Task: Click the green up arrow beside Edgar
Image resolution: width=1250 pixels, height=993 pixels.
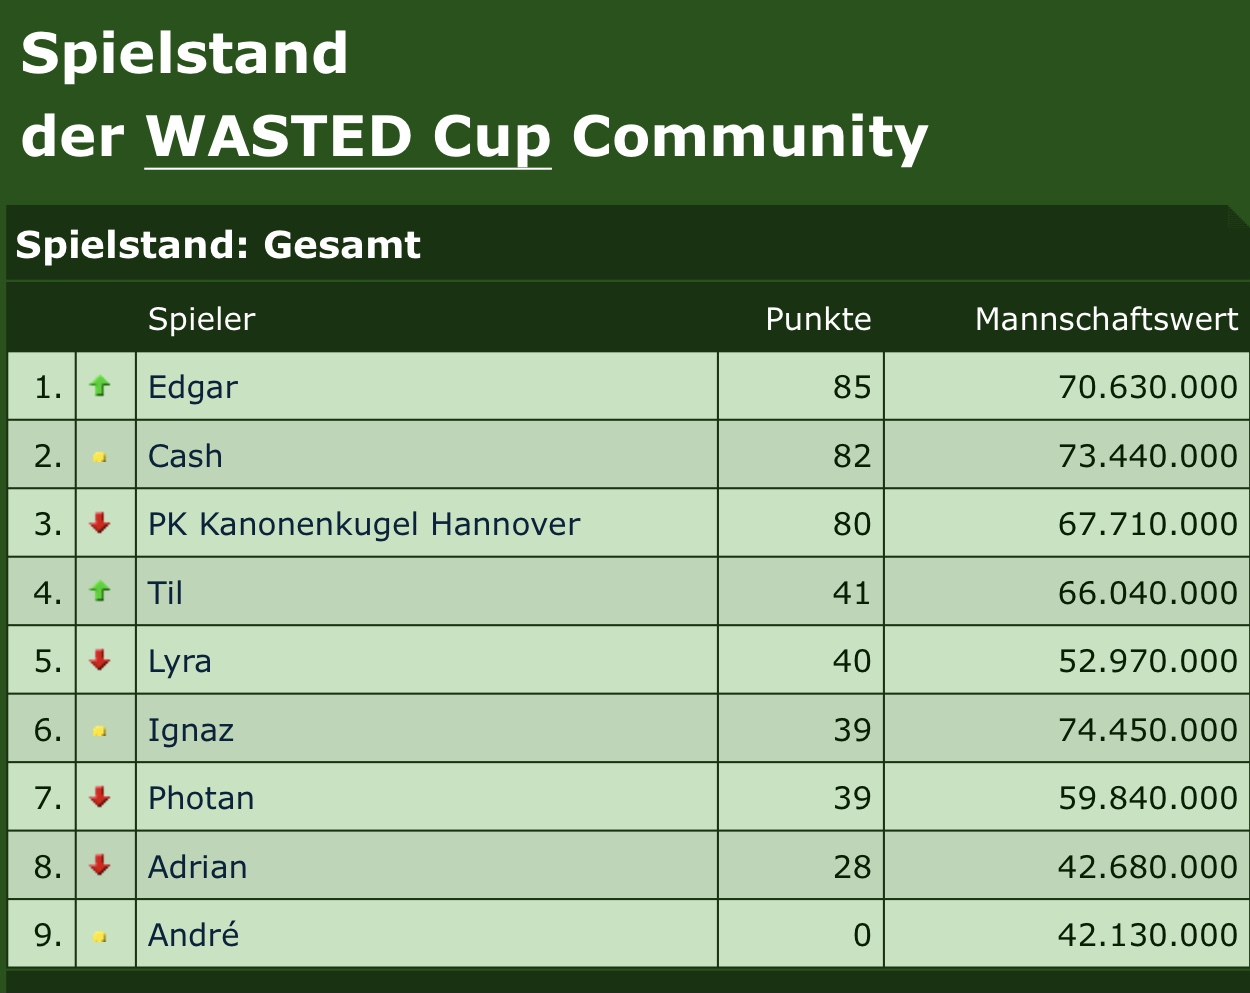Action: pyautogui.click(x=100, y=385)
